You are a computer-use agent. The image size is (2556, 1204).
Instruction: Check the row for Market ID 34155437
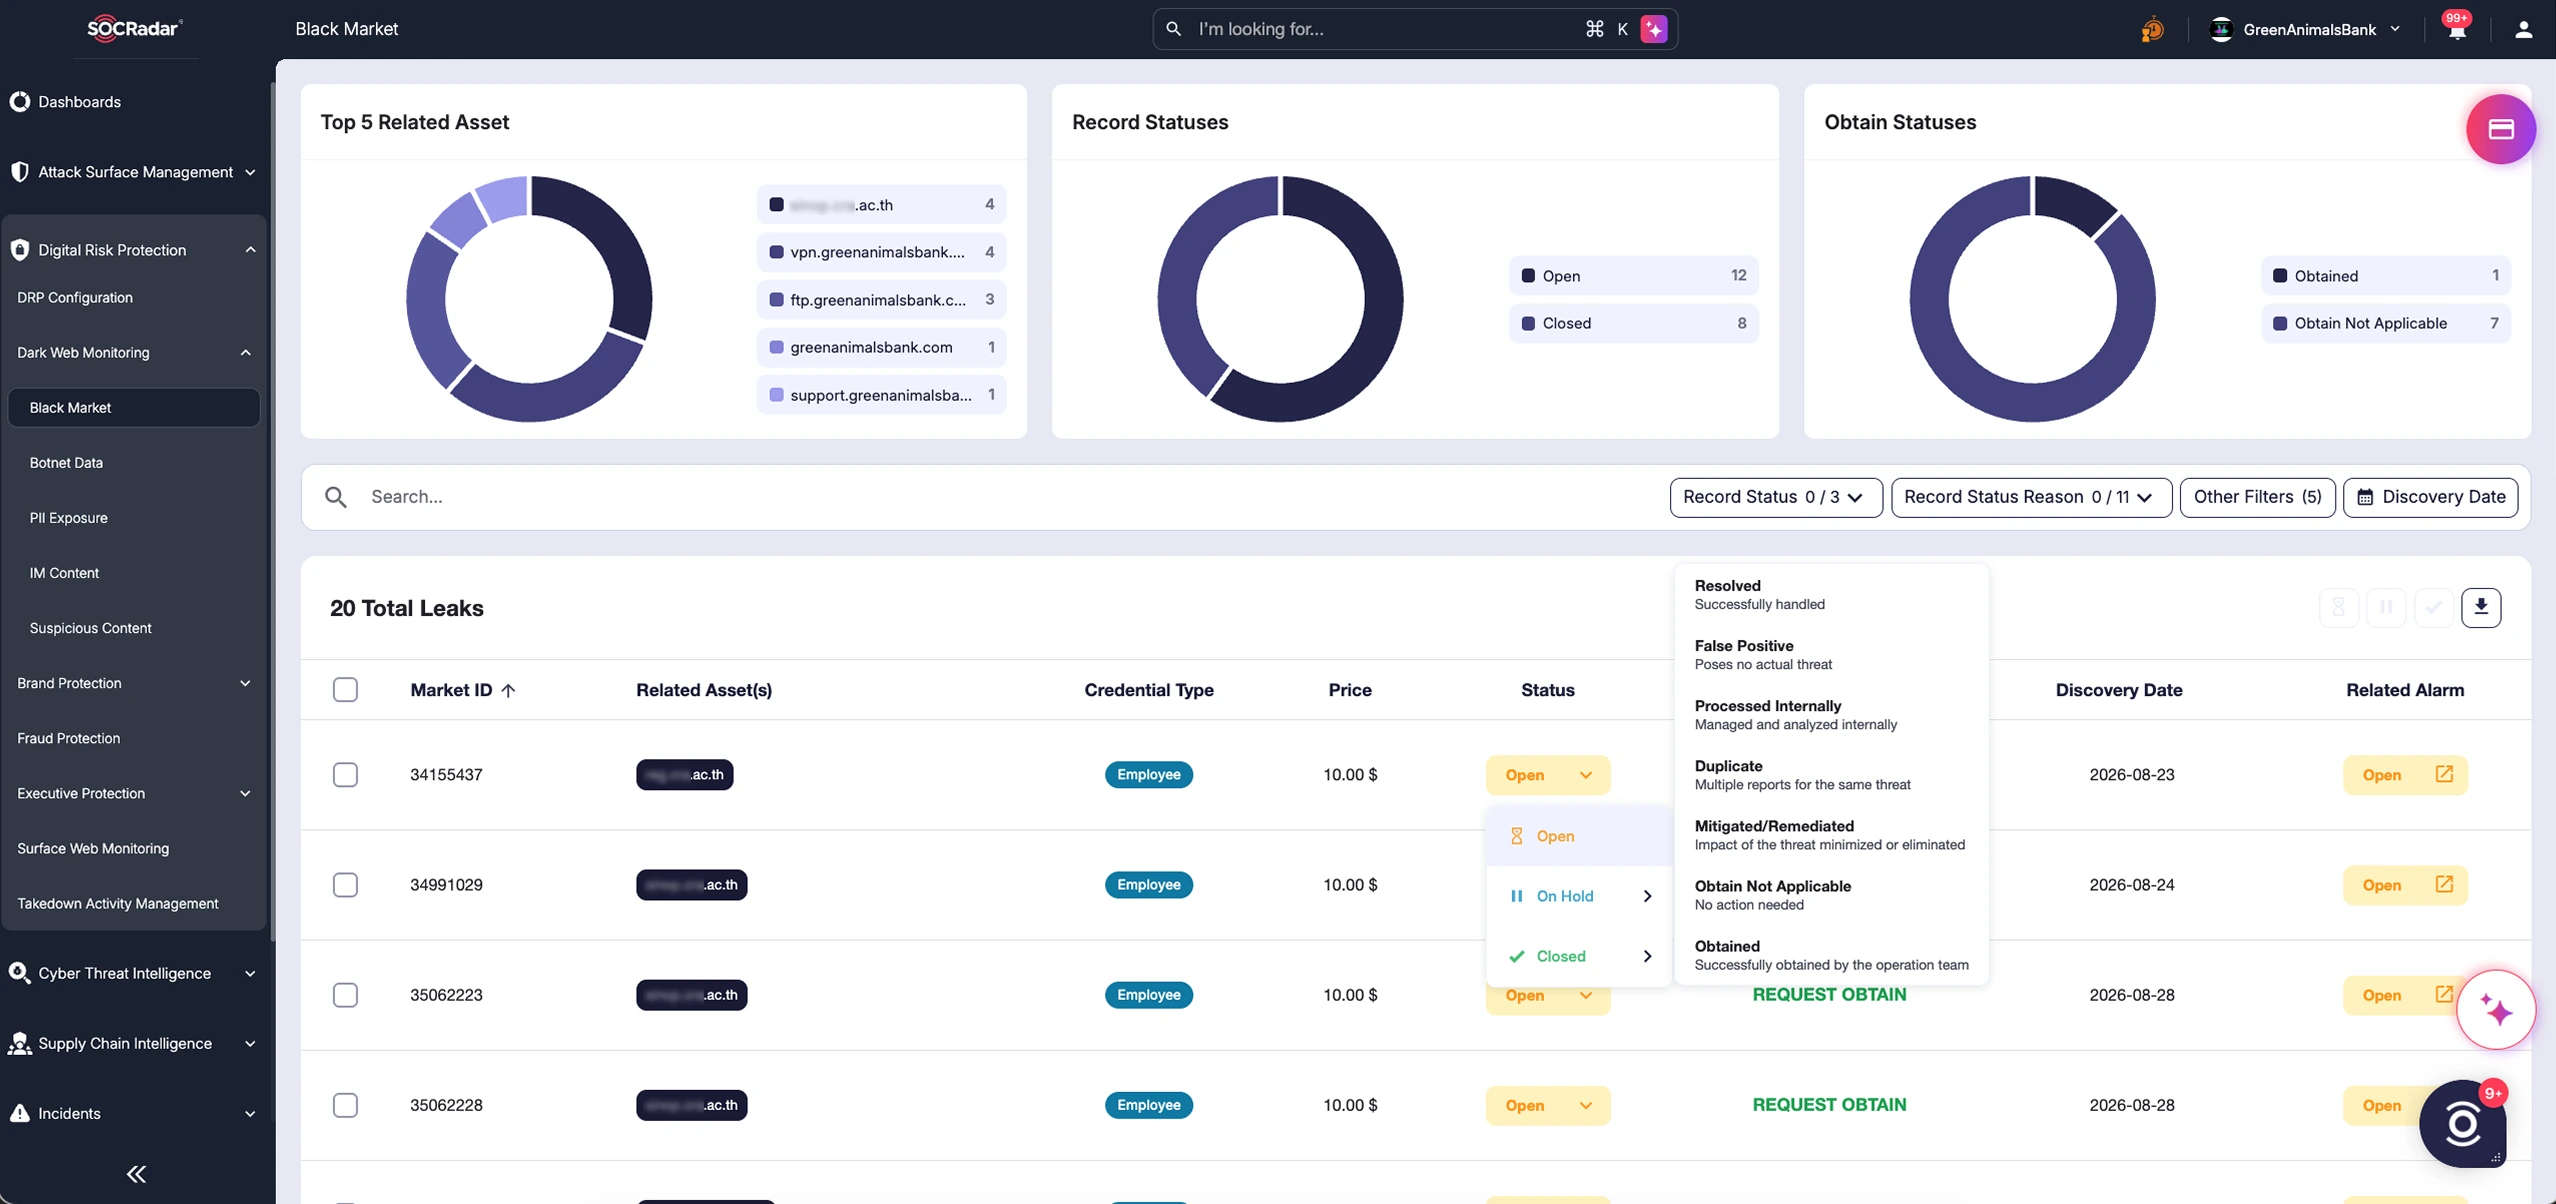click(x=345, y=774)
